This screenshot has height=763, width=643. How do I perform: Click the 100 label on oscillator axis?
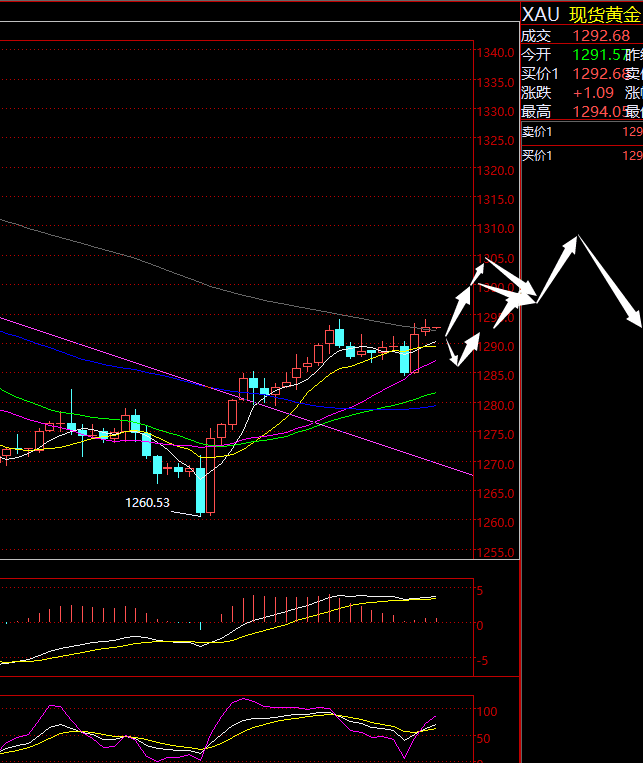coord(487,711)
